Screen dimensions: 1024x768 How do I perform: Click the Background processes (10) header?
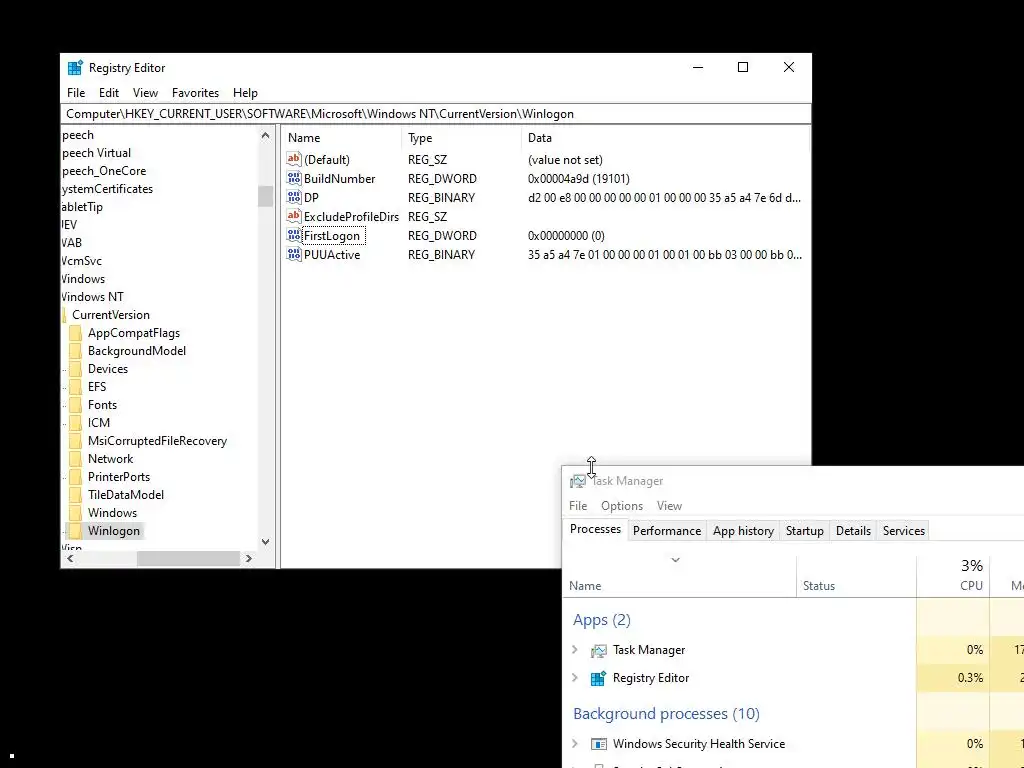tap(666, 713)
